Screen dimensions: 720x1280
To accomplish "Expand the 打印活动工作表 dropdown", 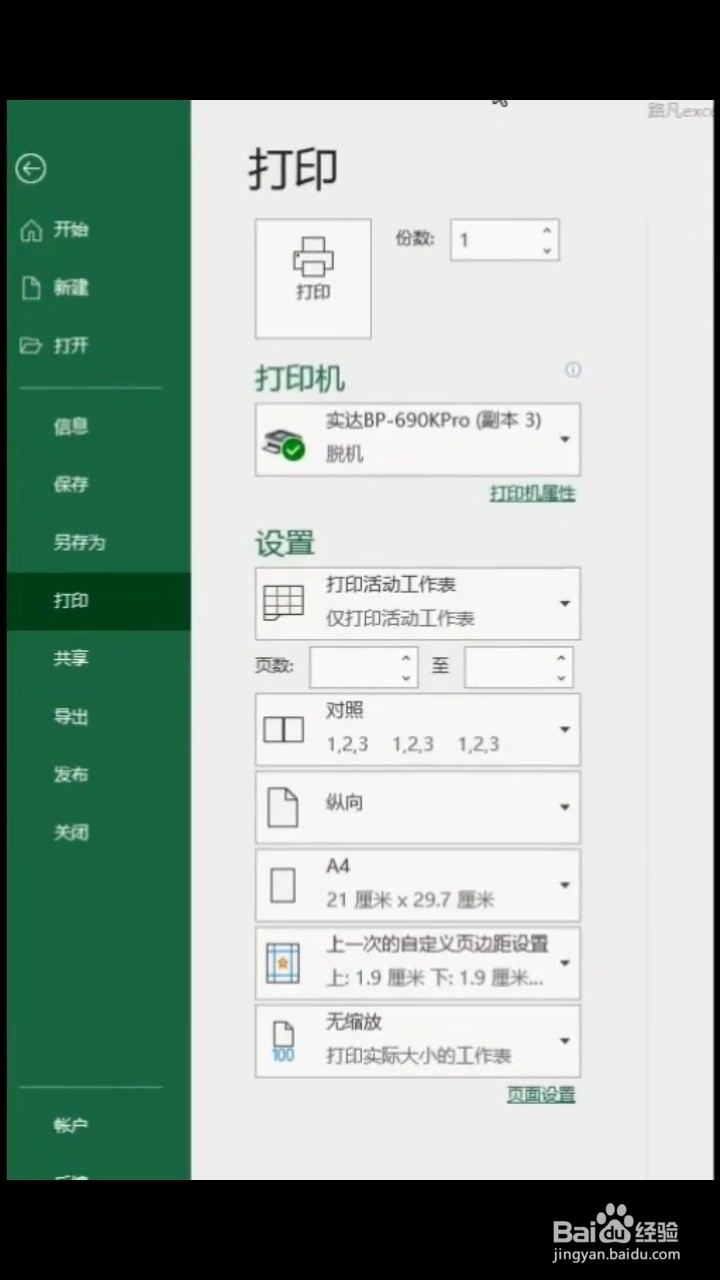I will (x=418, y=603).
